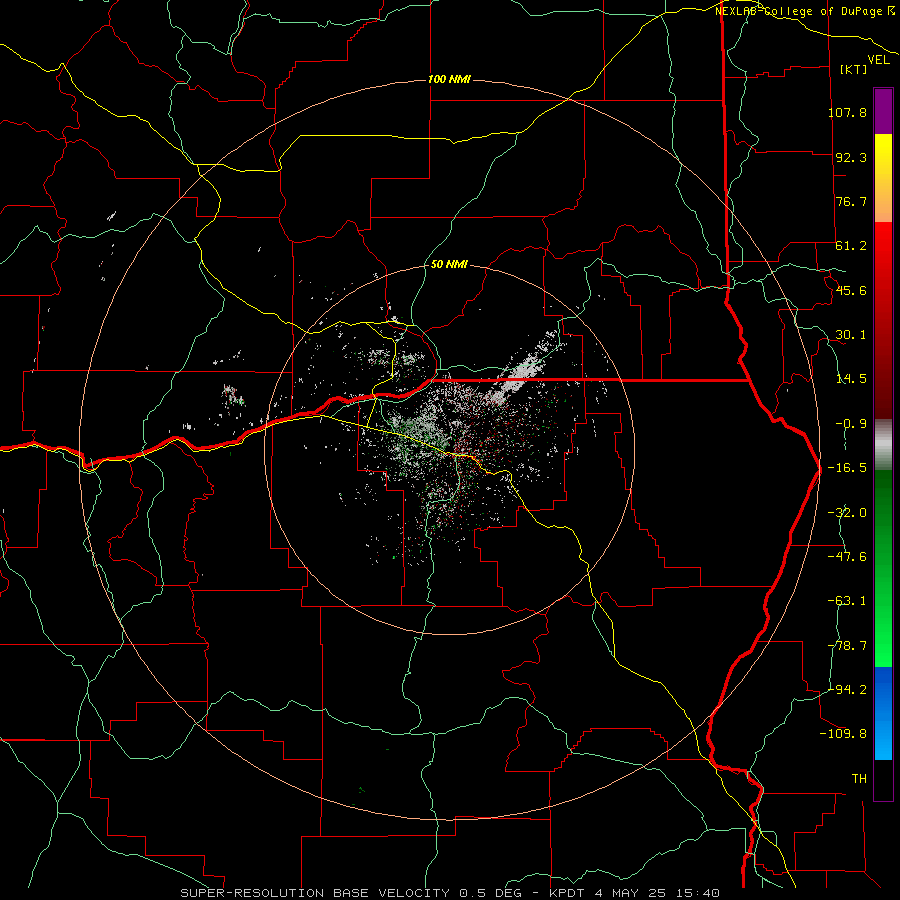Screen dimensions: 900x900
Task: Click the gray near-zero segment of color bar
Action: click(883, 445)
